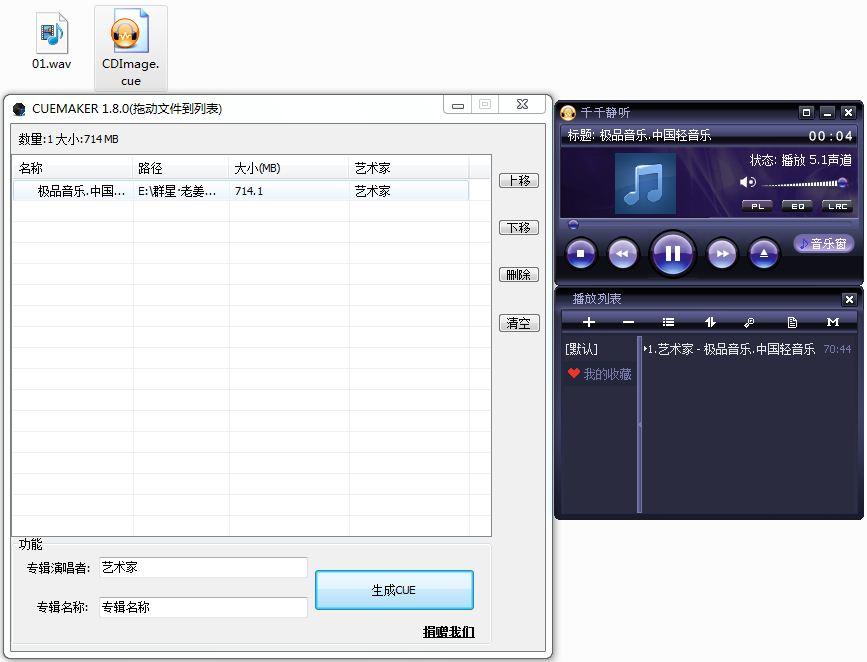Viewport: 867px width, 662px height.
Task: Click the 删除 (delete) button
Action: tap(519, 274)
